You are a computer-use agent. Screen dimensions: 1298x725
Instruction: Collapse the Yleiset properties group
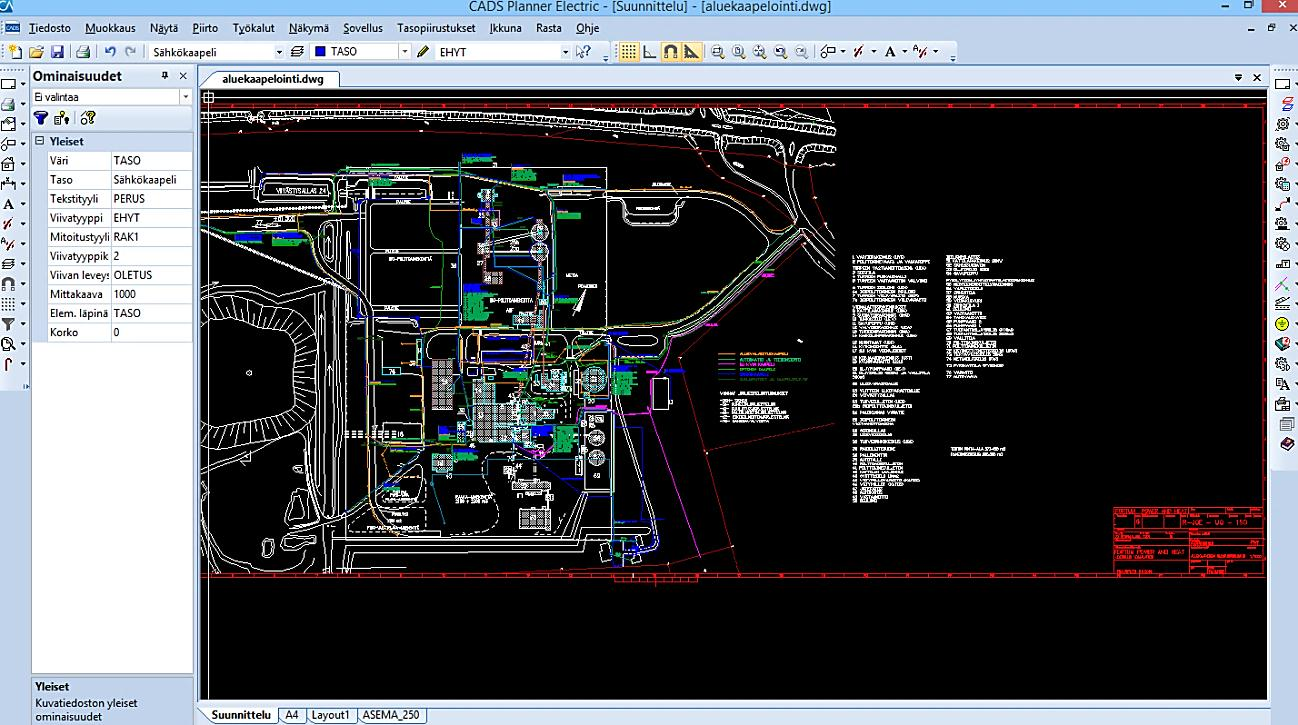coord(40,141)
